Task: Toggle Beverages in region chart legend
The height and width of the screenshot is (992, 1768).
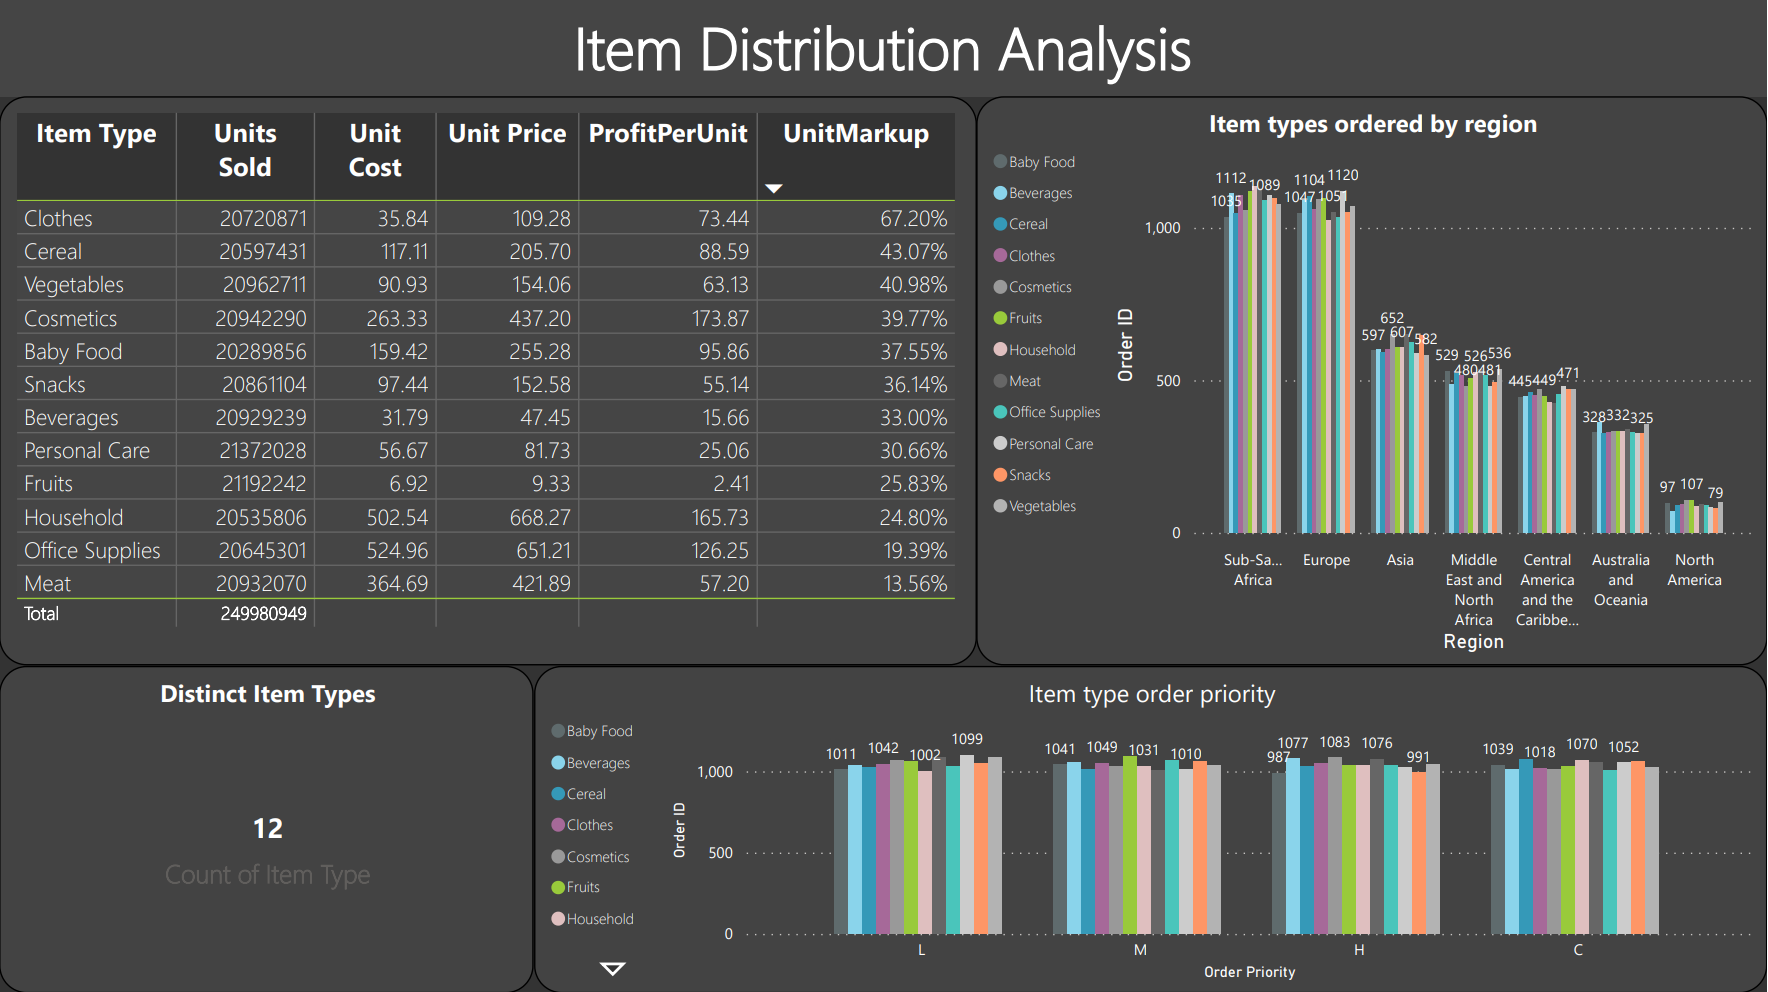Action: pos(998,192)
